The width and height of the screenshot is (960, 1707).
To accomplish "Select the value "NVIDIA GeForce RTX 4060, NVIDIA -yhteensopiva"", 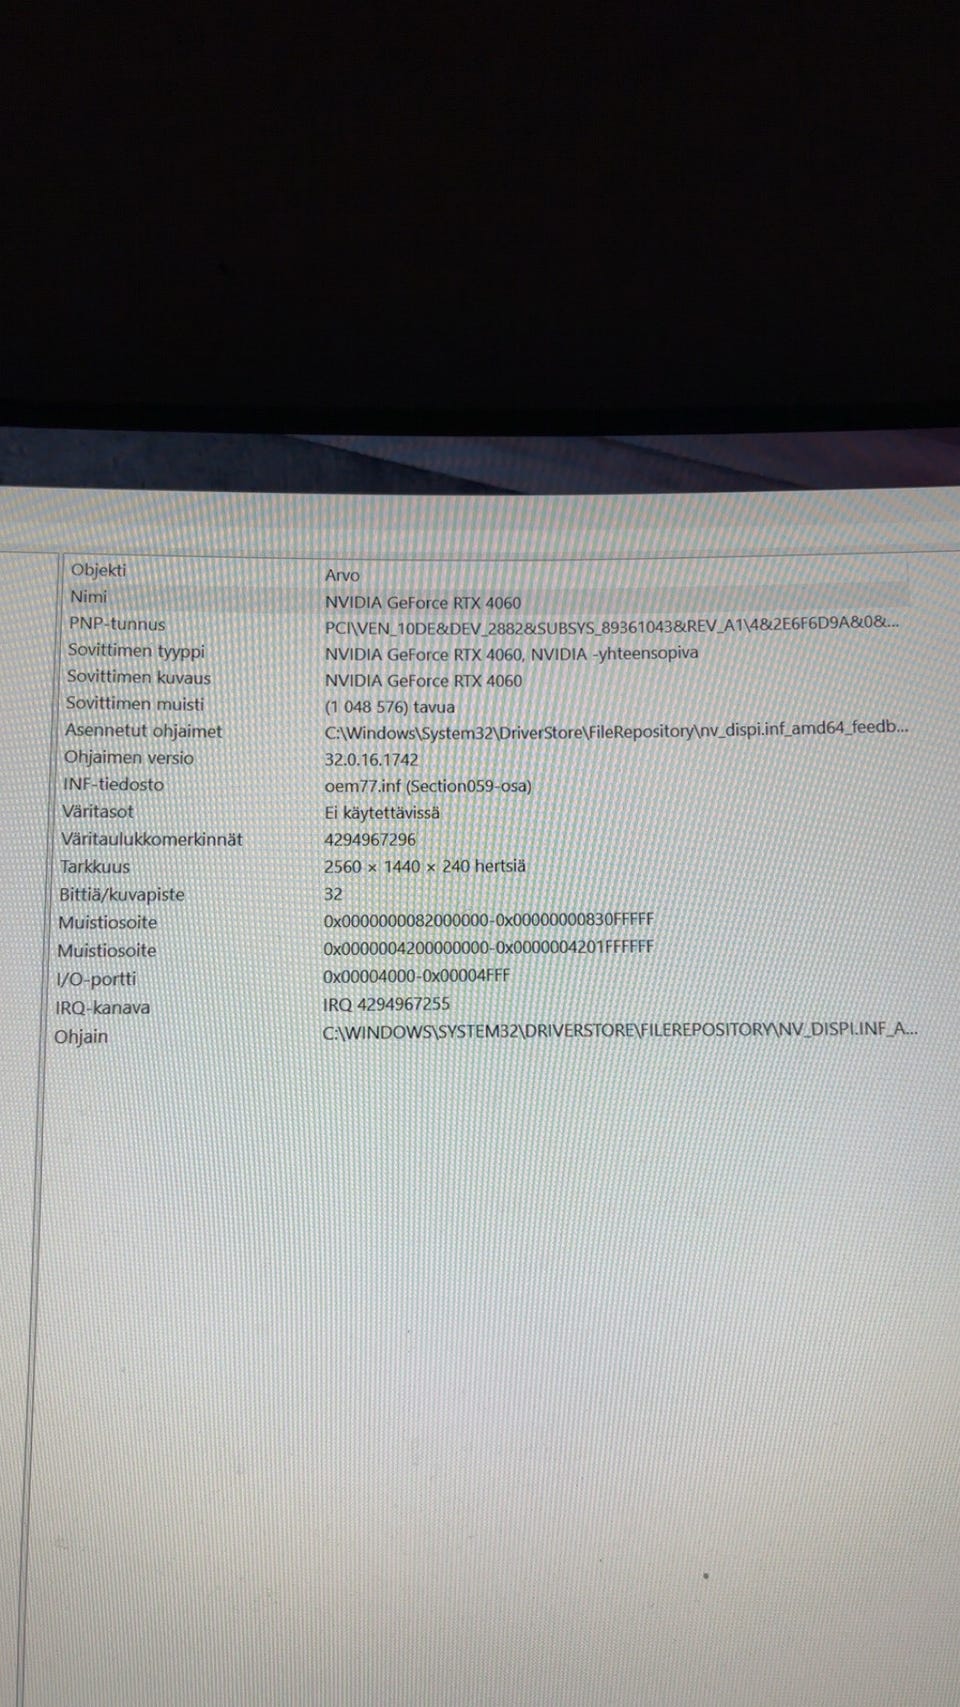I will point(512,654).
